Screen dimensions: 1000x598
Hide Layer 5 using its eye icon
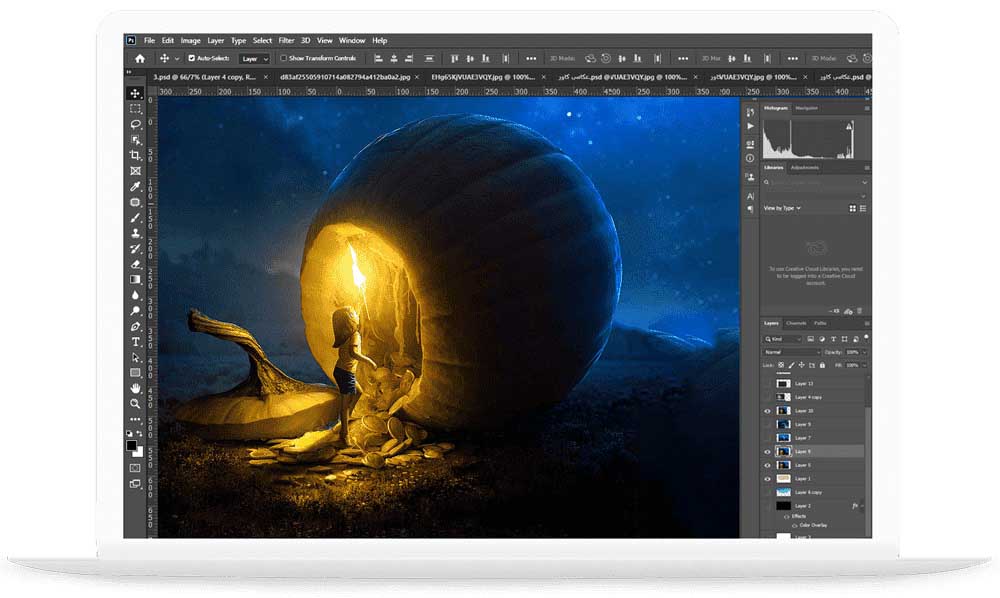click(767, 465)
